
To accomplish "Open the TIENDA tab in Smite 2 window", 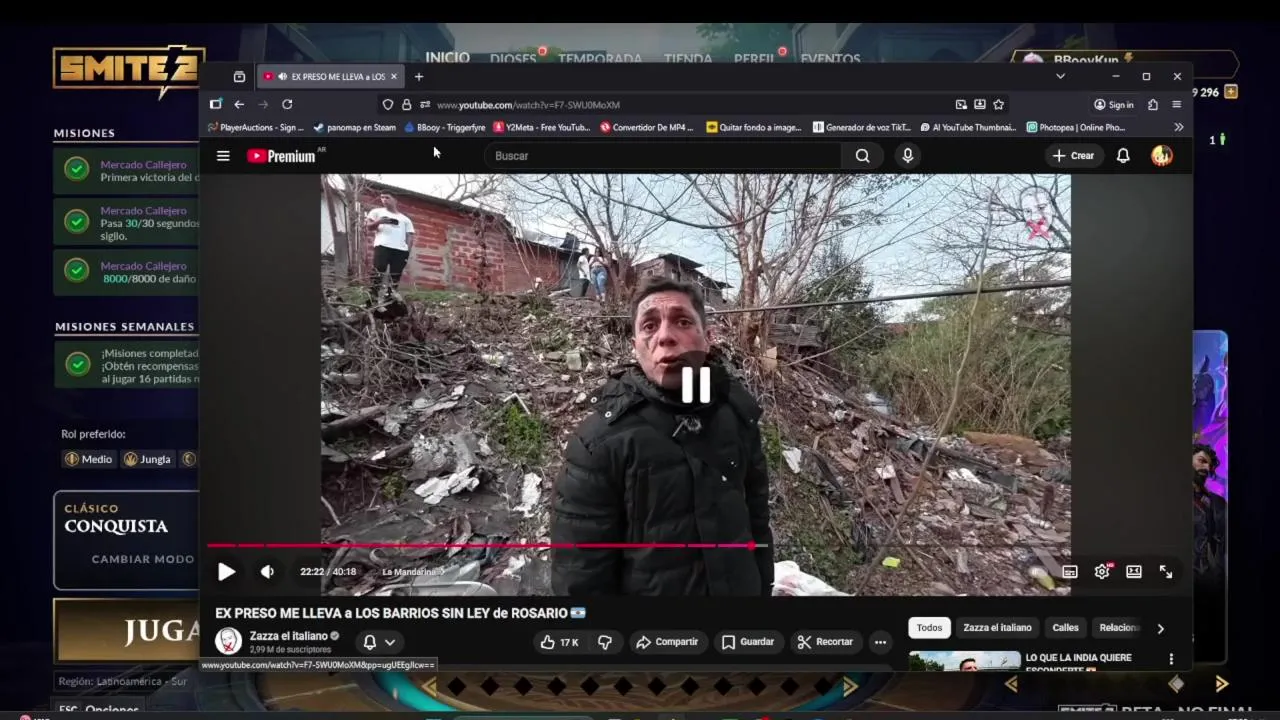I will (x=688, y=59).
